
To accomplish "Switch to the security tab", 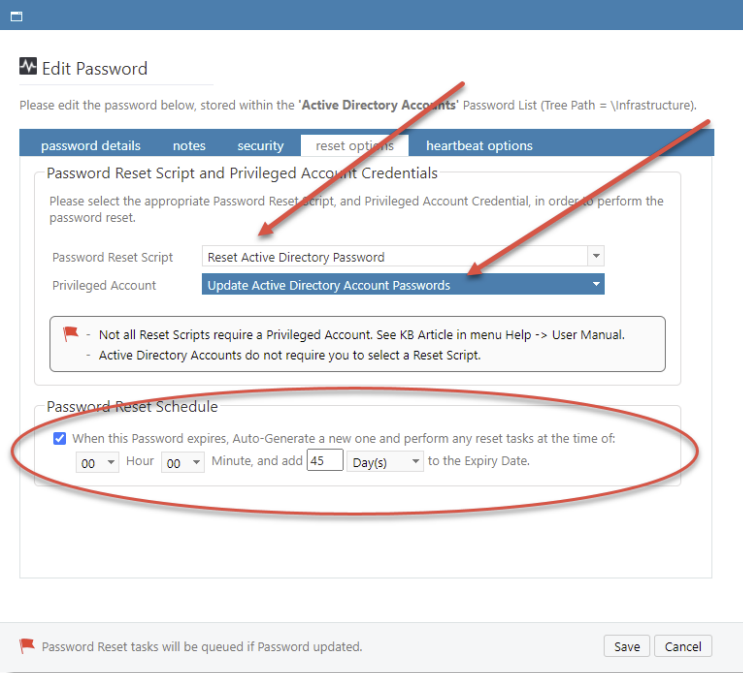I will 260,146.
